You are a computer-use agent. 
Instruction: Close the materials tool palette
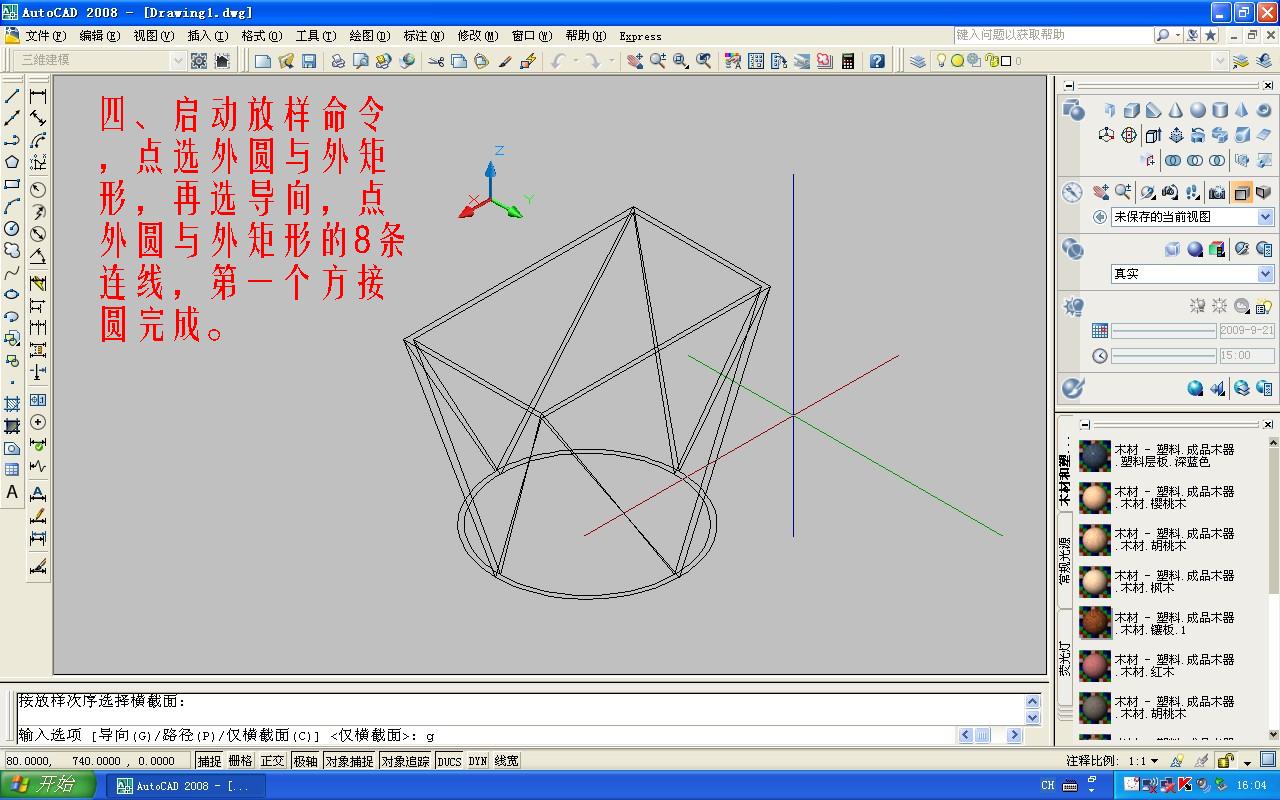(1268, 424)
